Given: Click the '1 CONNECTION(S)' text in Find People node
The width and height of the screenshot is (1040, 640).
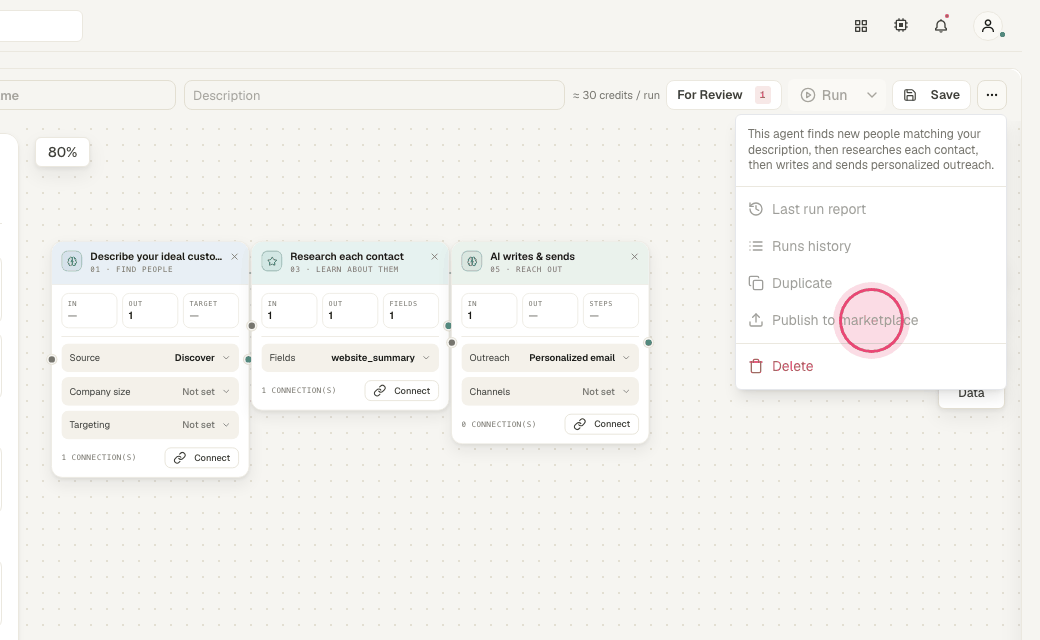Looking at the screenshot, I should [x=99, y=458].
